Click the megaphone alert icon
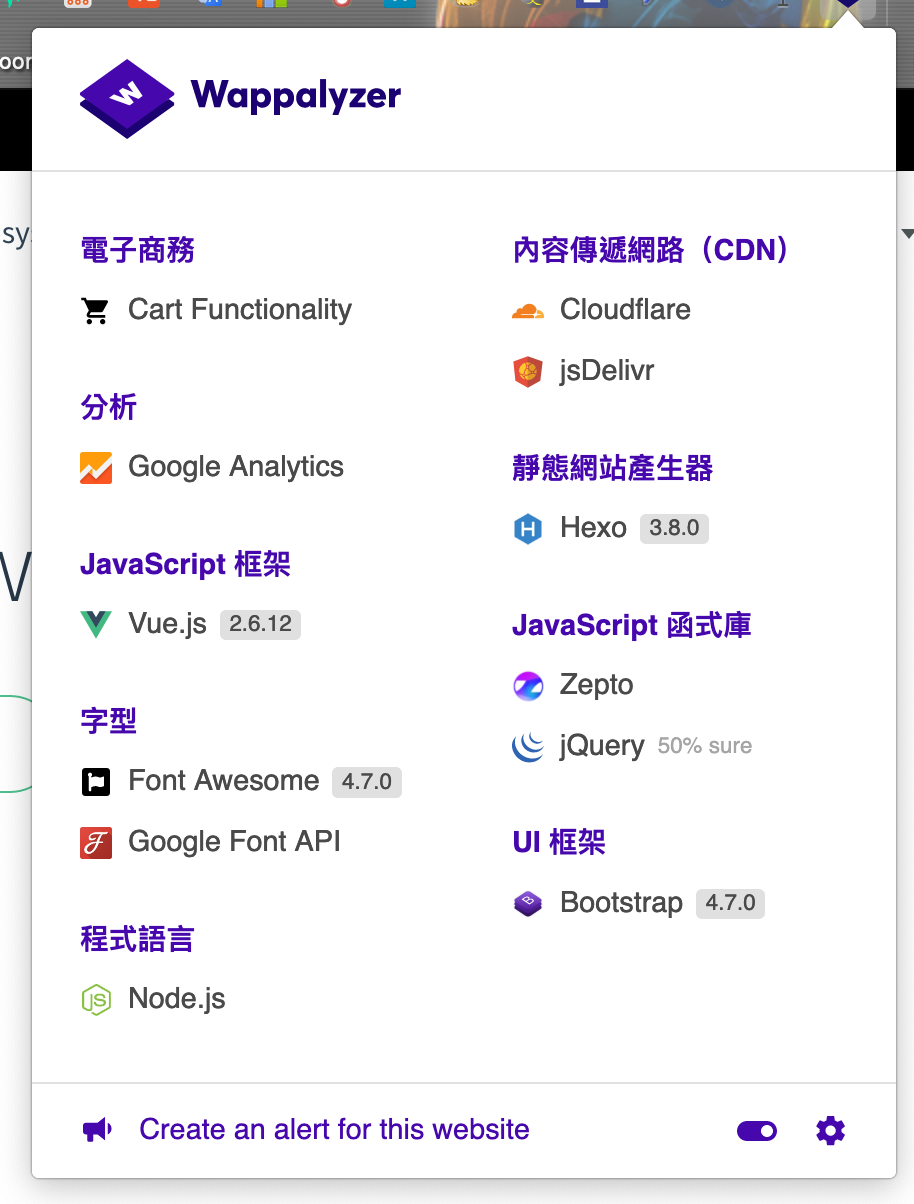This screenshot has height=1204, width=914. 97,1131
